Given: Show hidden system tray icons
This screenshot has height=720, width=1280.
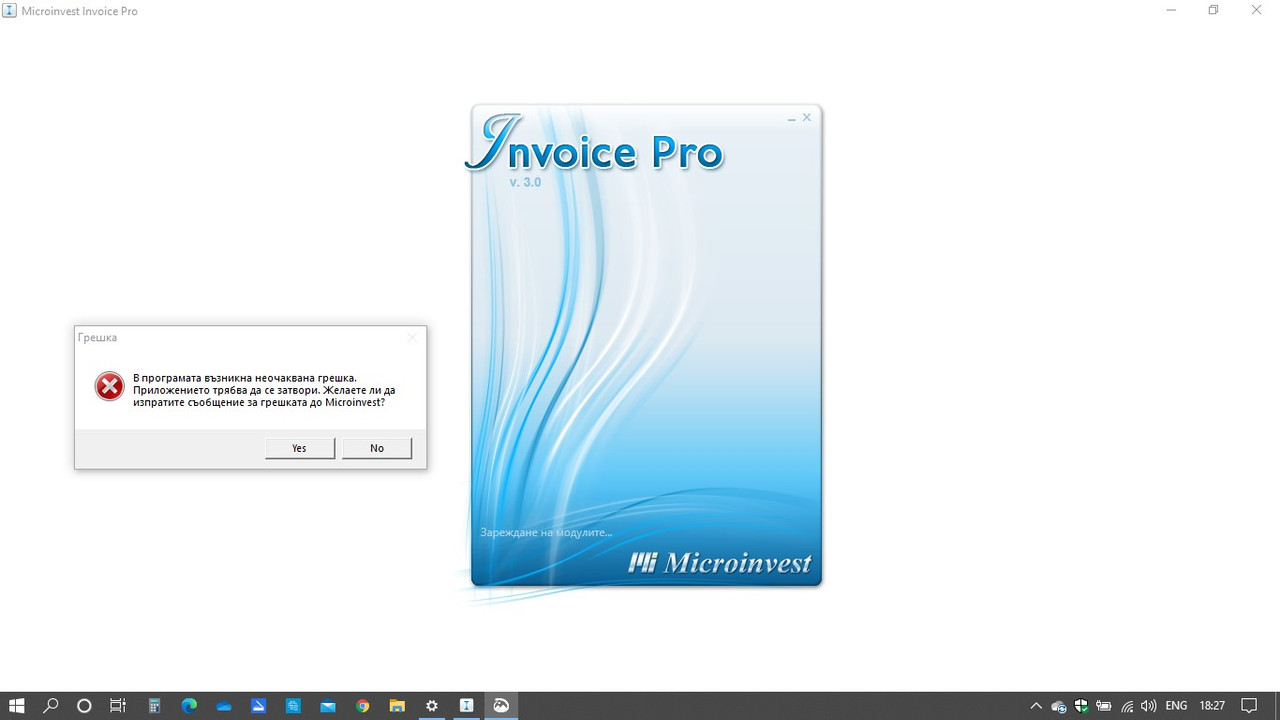Looking at the screenshot, I should click(1036, 705).
